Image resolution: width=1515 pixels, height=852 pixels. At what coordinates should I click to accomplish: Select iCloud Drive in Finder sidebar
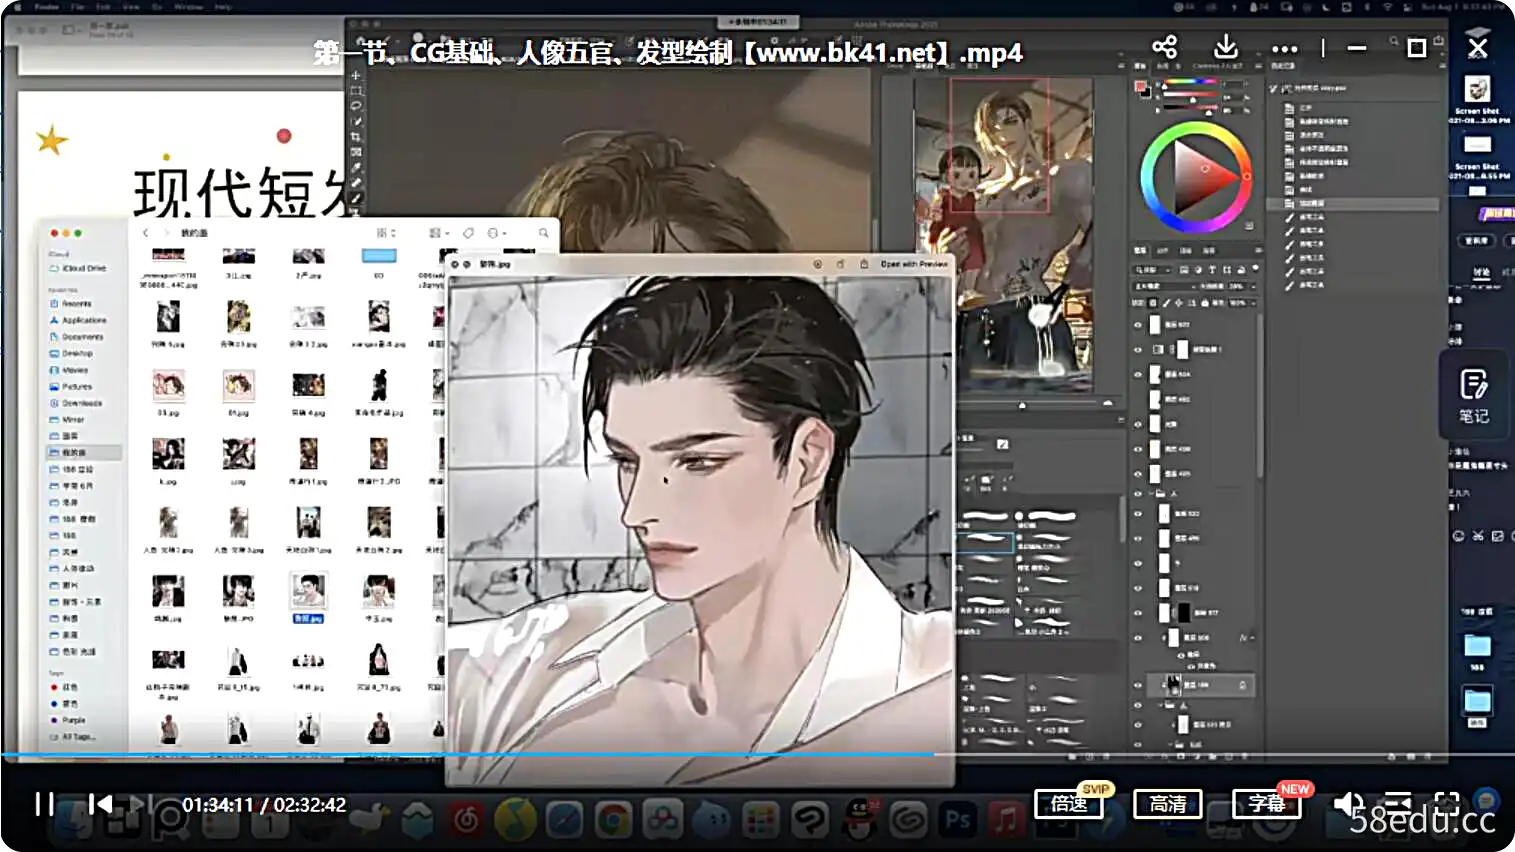click(78, 268)
